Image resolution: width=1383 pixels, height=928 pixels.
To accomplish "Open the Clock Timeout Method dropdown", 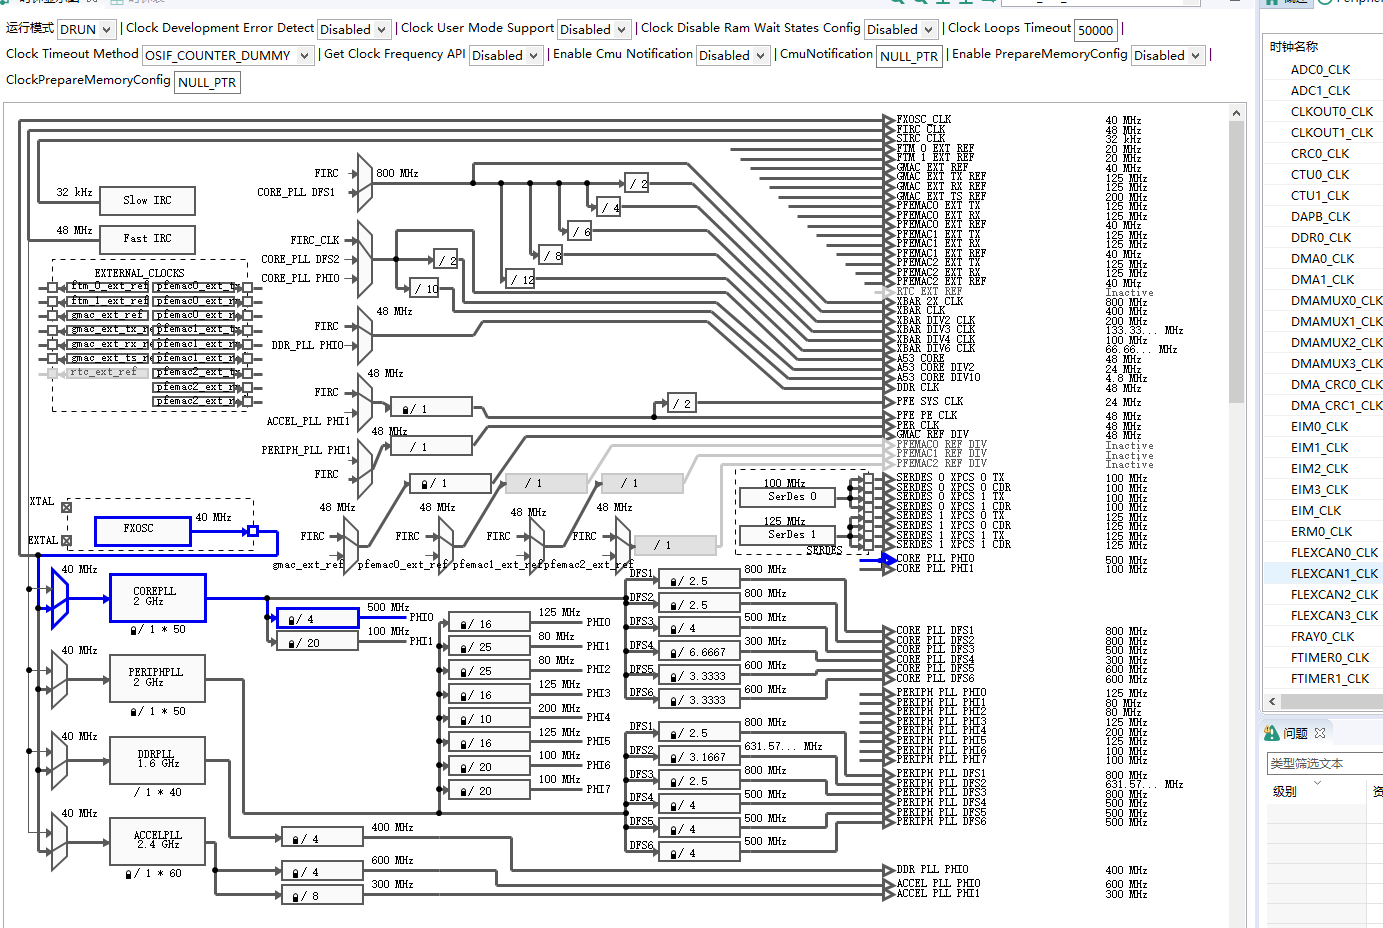I will click(228, 56).
